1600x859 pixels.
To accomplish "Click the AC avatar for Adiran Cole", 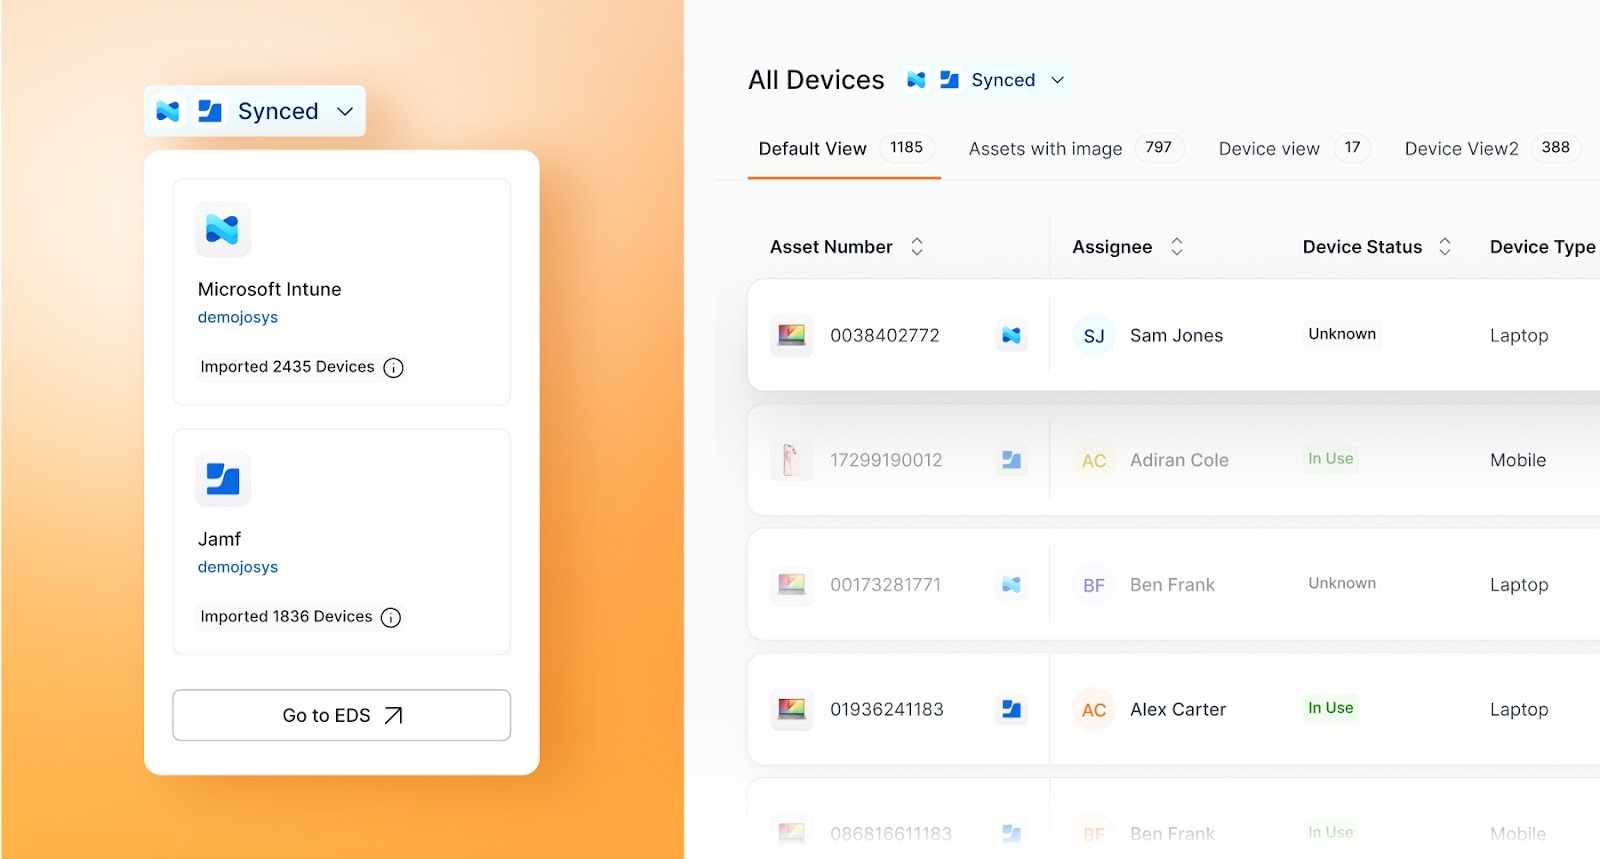I will (x=1094, y=460).
